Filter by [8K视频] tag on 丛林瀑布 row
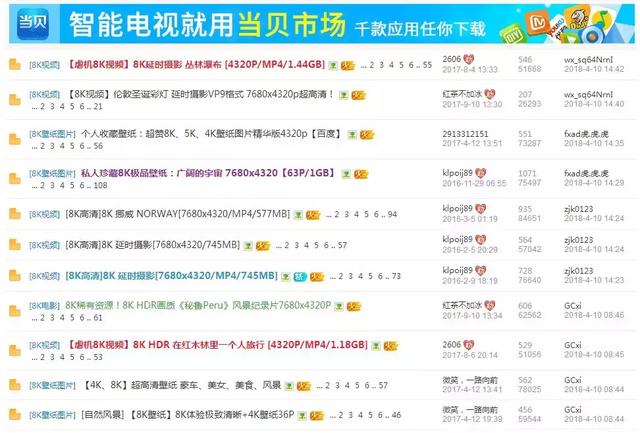 [x=44, y=65]
